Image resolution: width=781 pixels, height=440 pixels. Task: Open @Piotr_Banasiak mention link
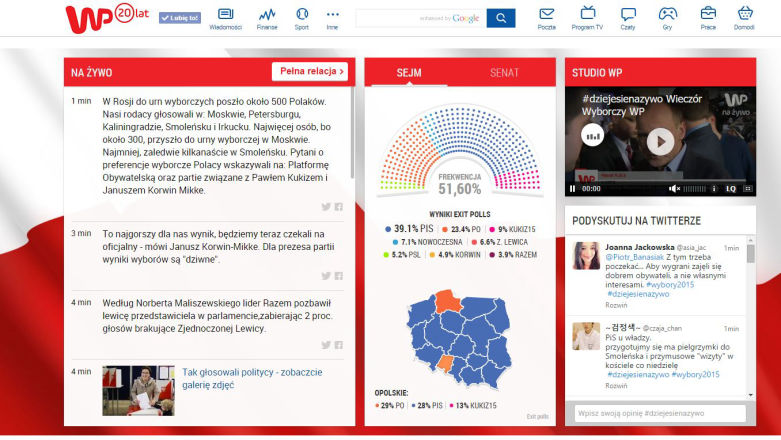coord(635,257)
